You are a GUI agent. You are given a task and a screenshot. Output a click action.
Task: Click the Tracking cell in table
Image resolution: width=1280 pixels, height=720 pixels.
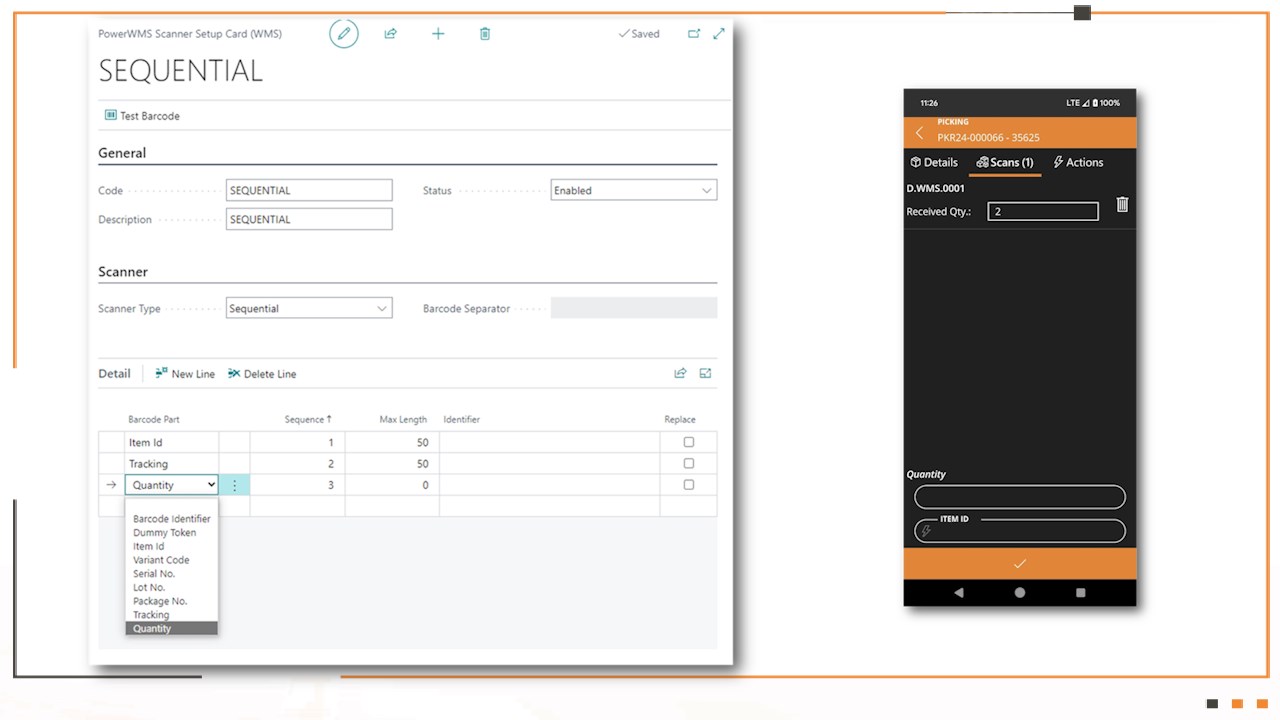(171, 464)
